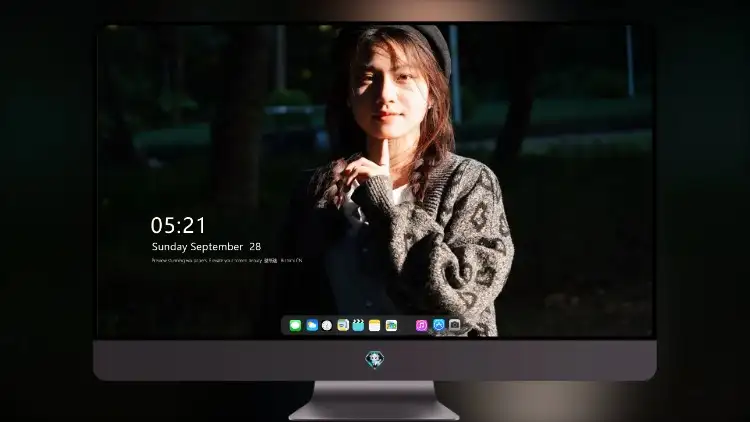
Task: Open the Notes app in dock
Action: pyautogui.click(x=375, y=325)
